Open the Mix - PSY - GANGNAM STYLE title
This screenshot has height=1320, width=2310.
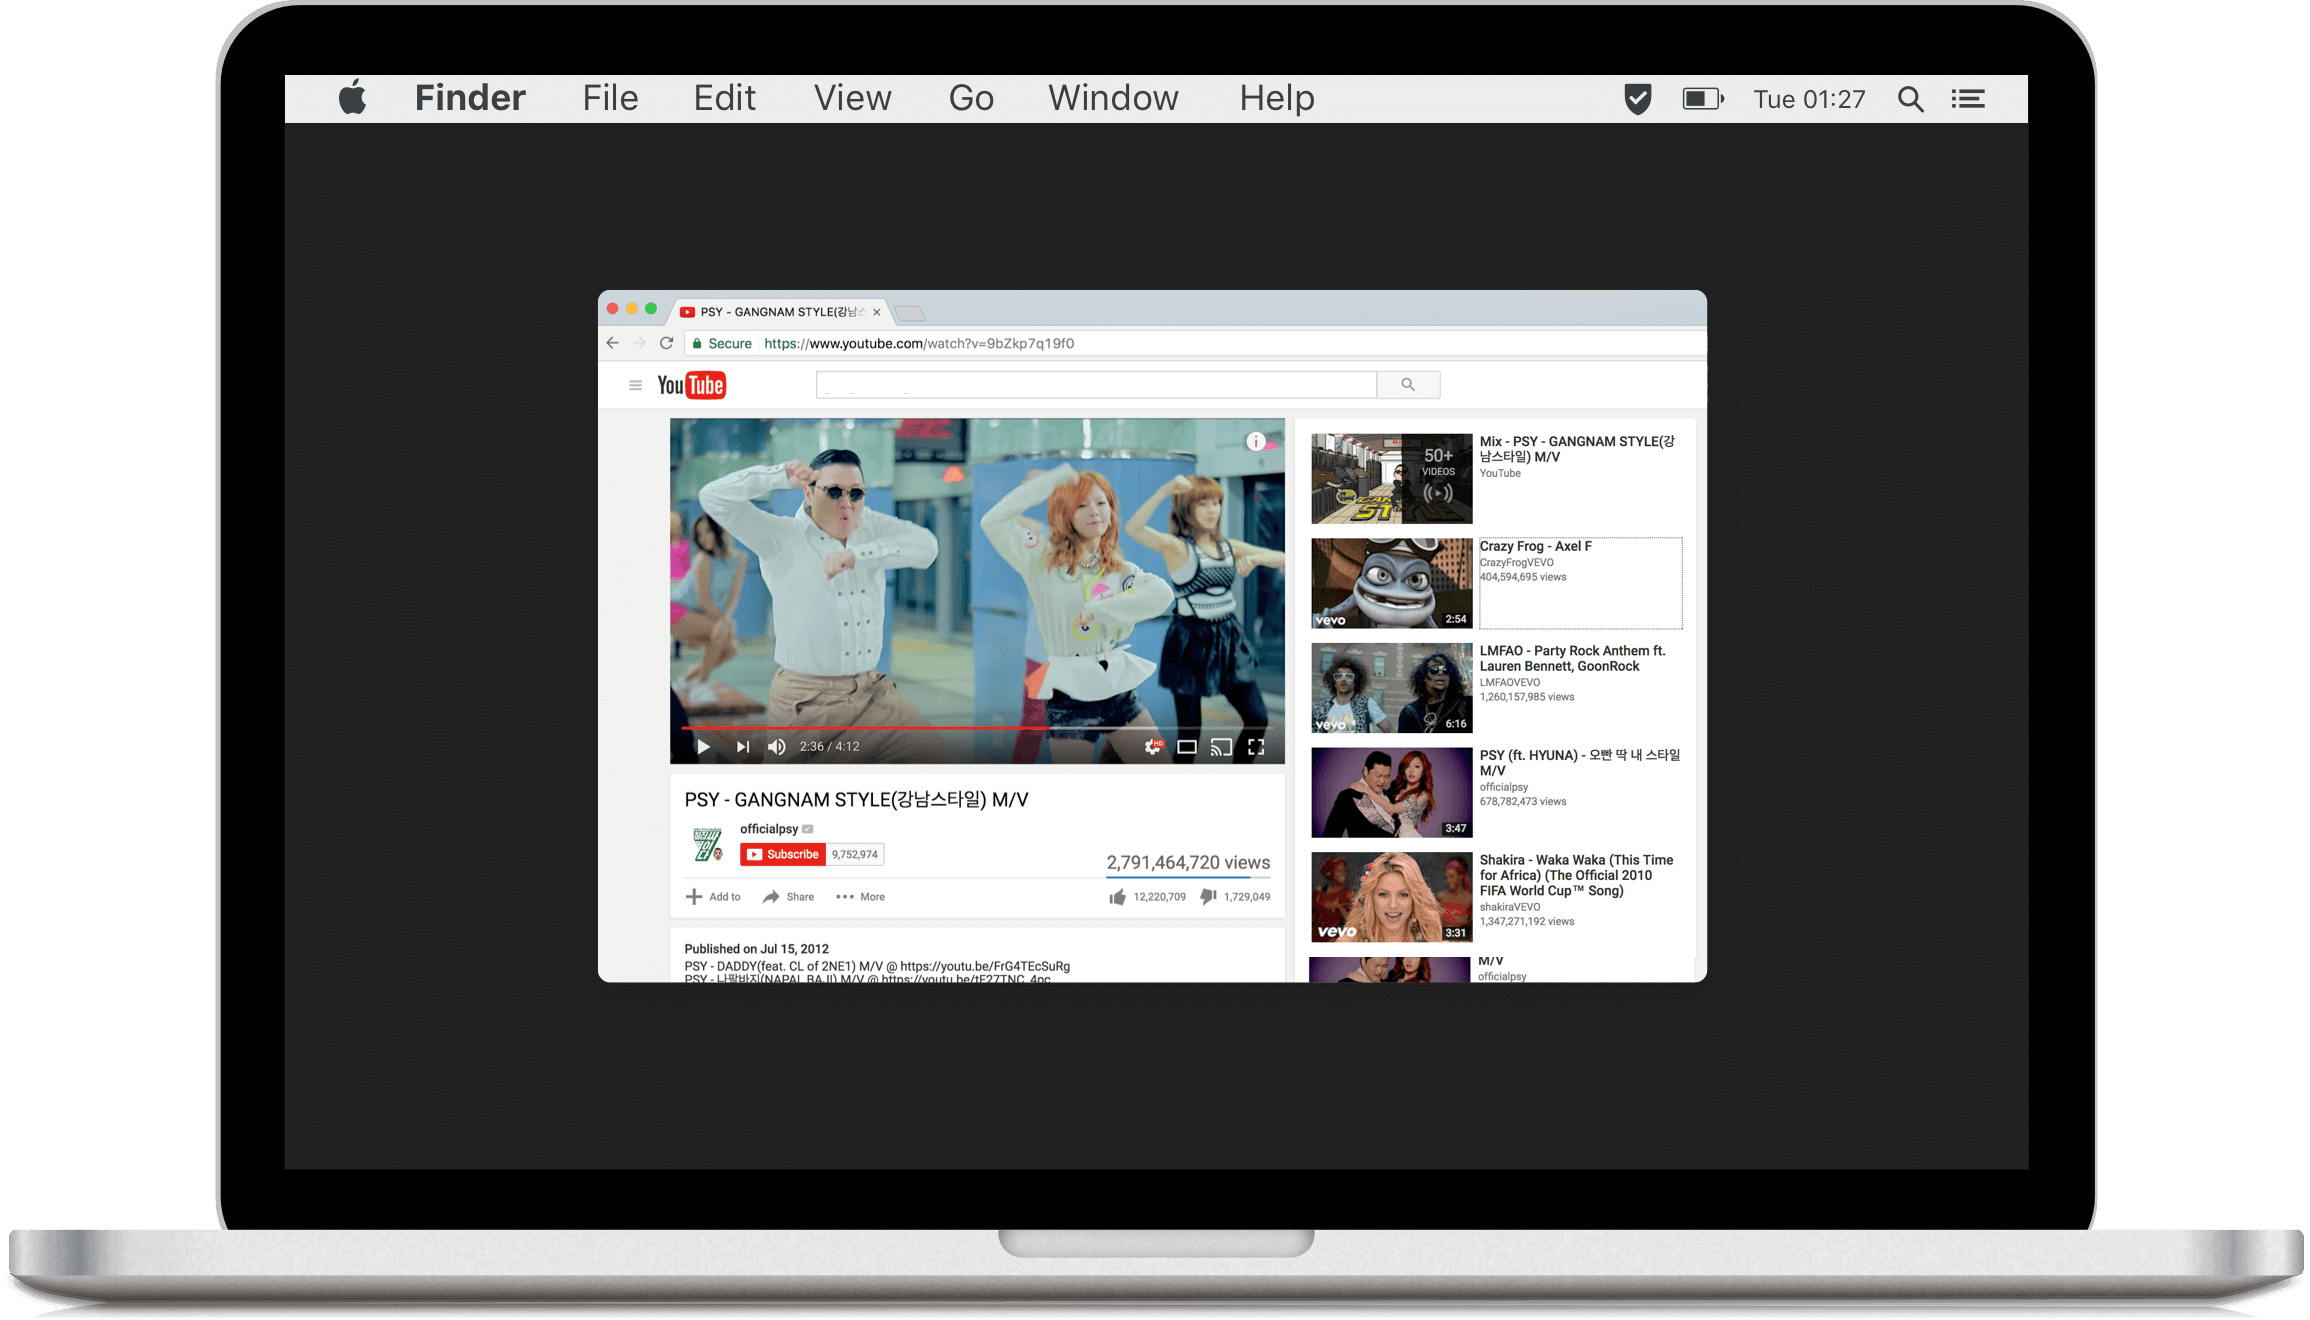[x=1577, y=449]
